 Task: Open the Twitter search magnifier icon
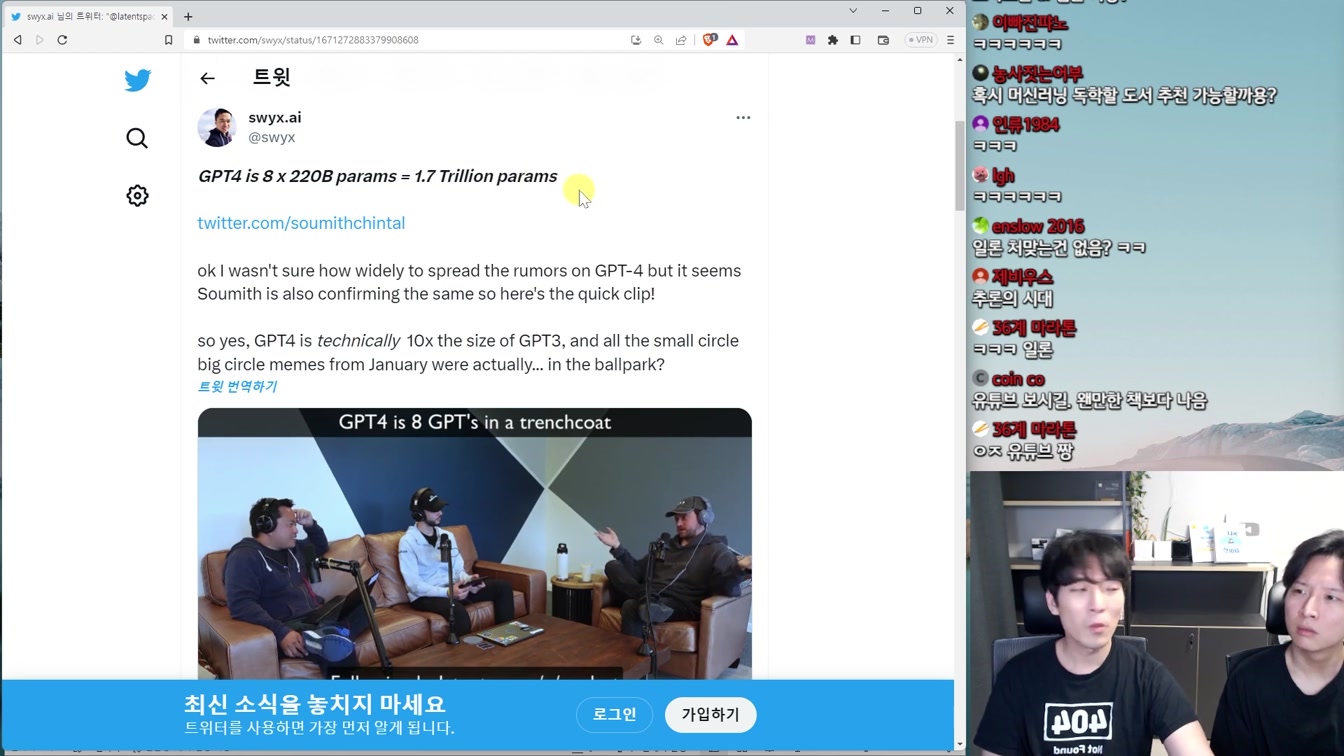click(x=137, y=138)
